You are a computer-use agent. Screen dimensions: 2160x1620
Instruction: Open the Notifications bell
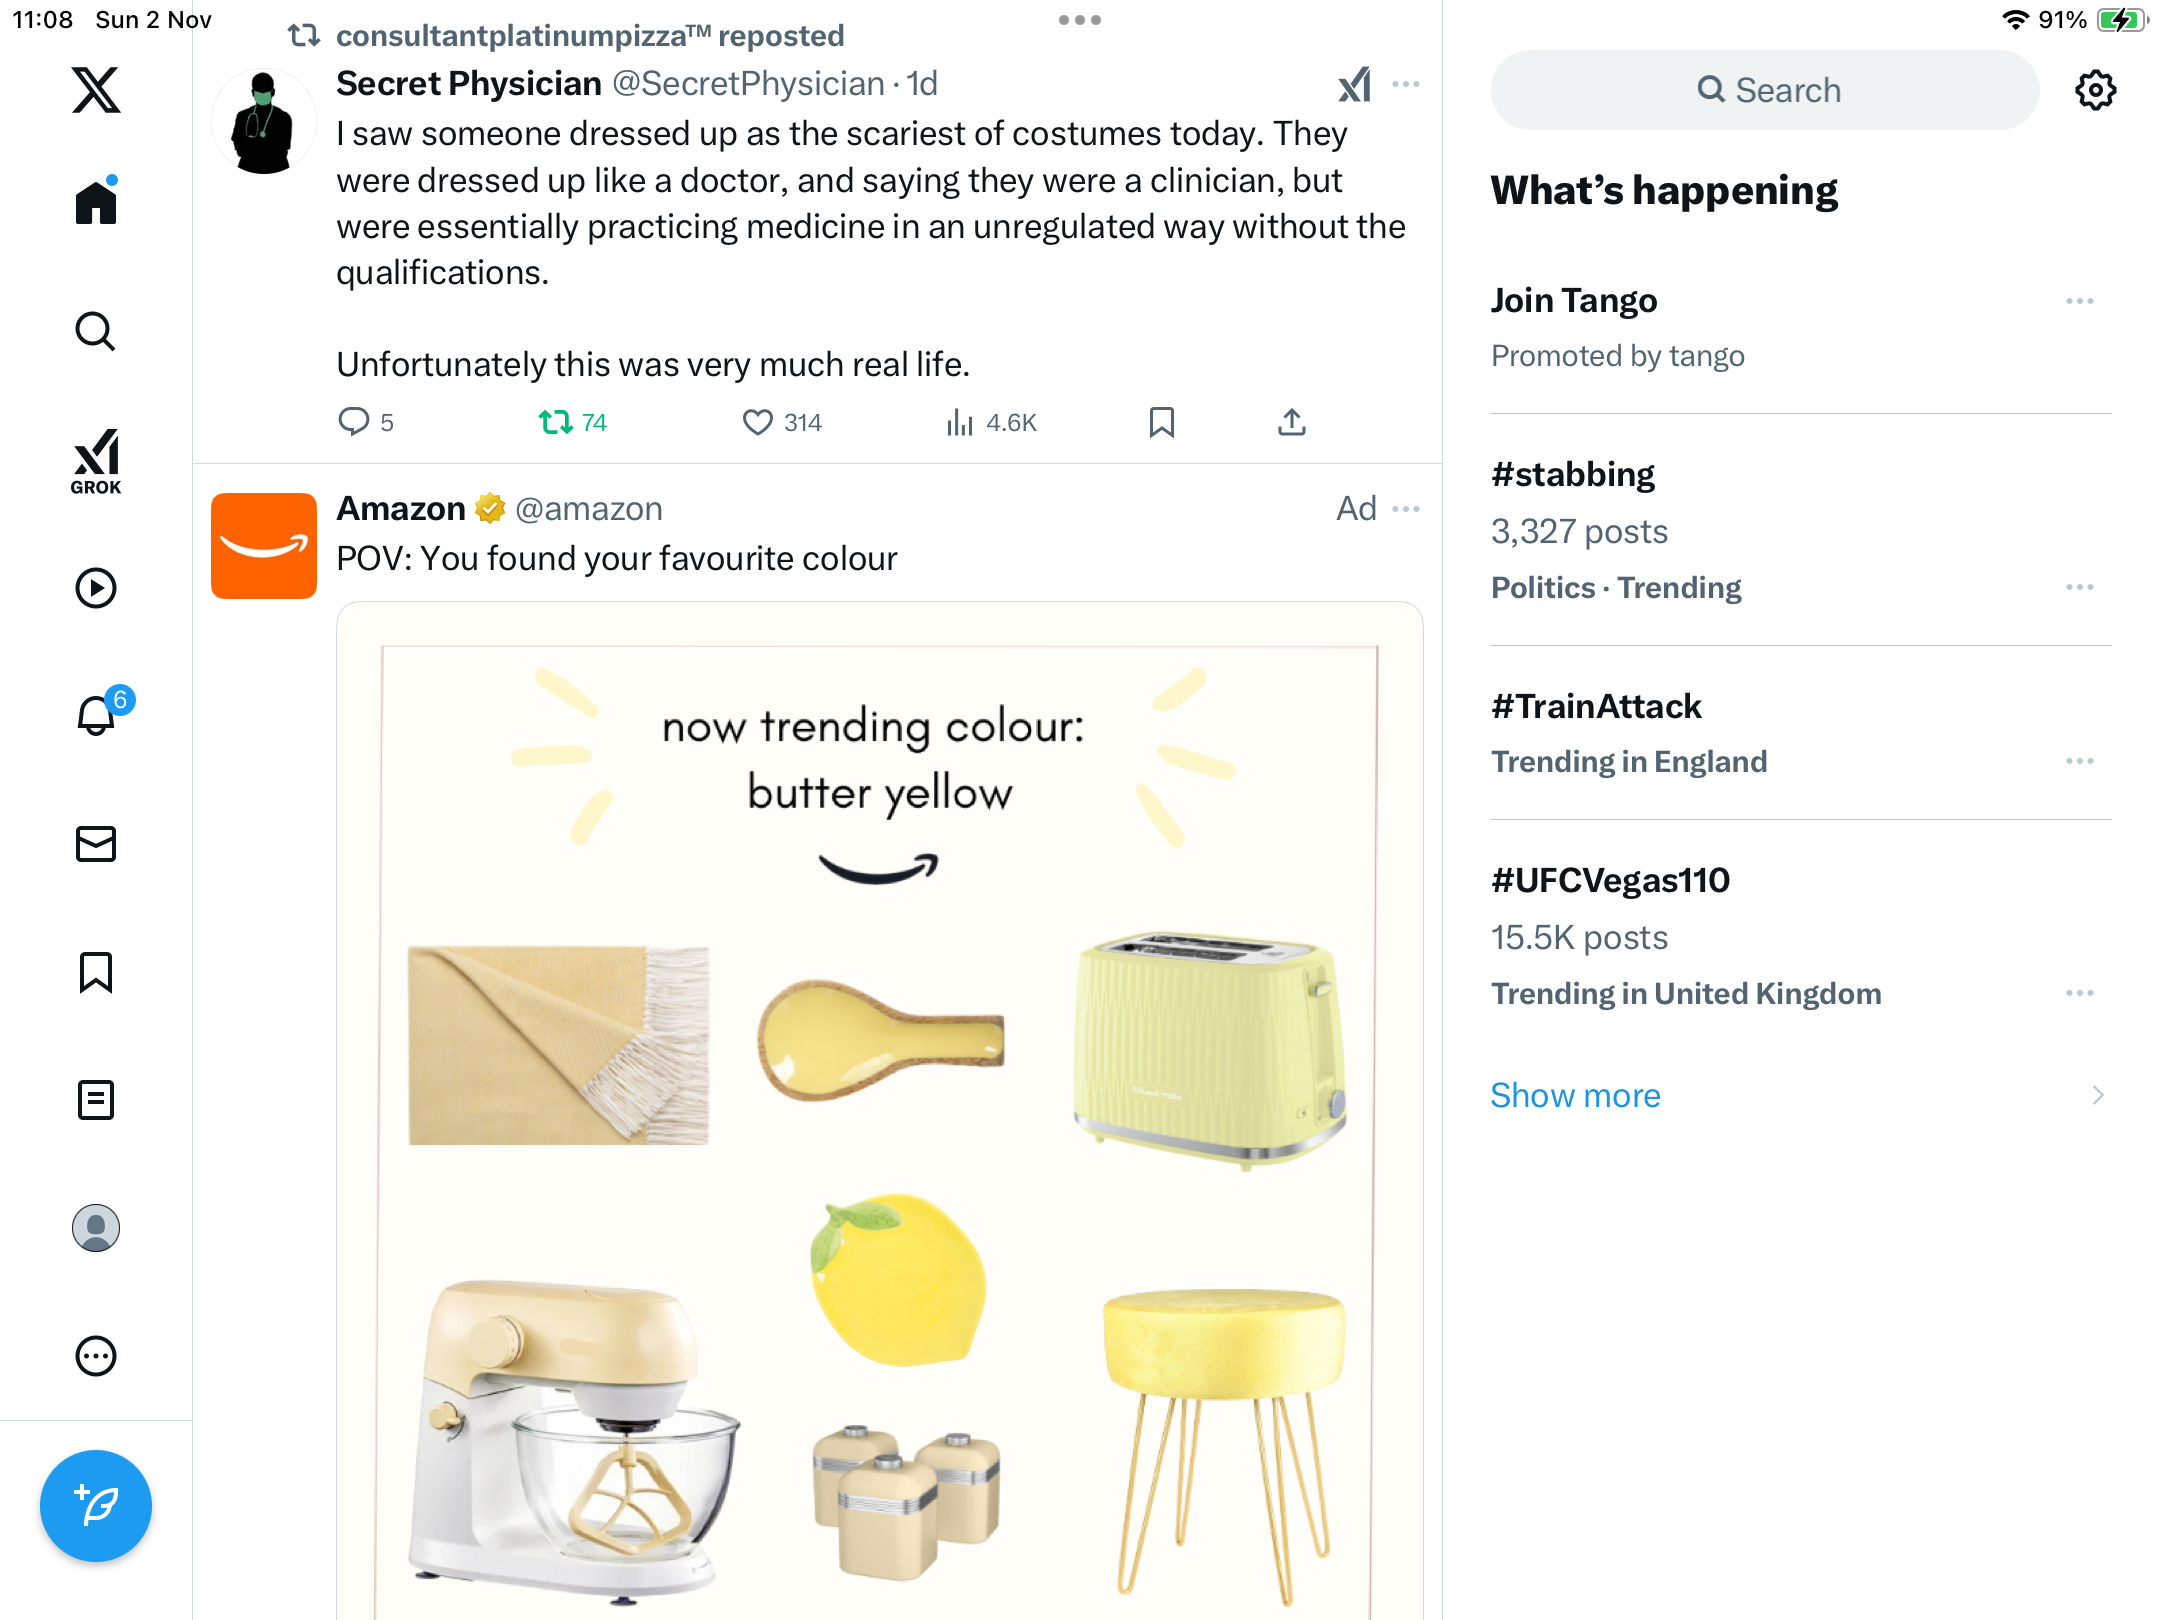pyautogui.click(x=96, y=716)
